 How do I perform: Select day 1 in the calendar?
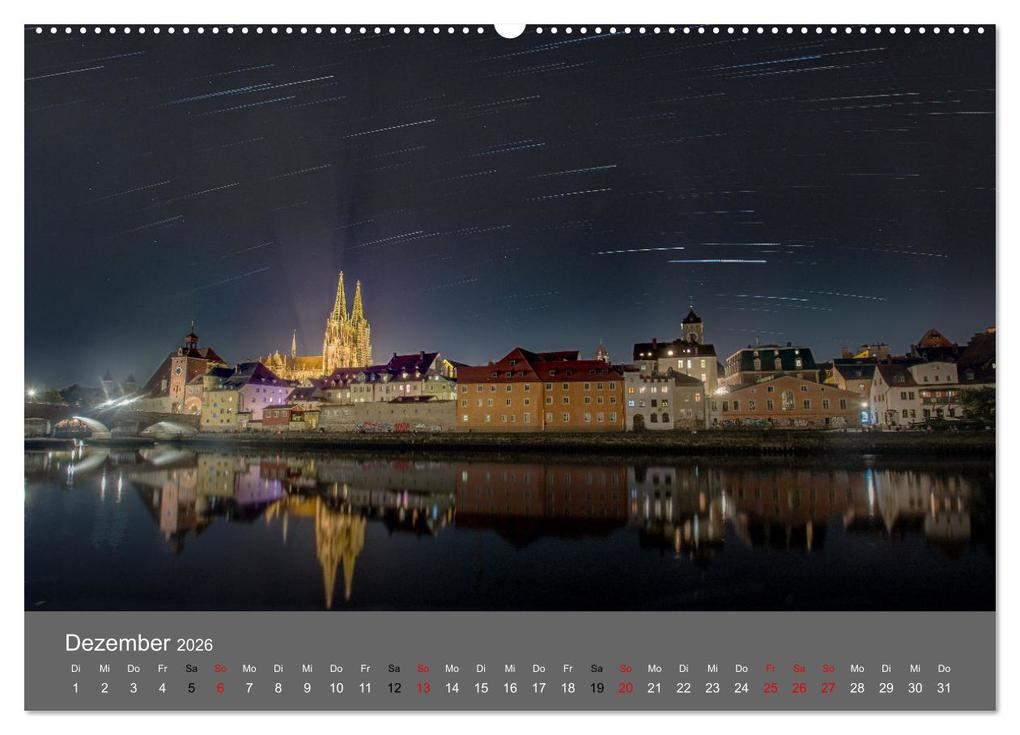pos(75,688)
